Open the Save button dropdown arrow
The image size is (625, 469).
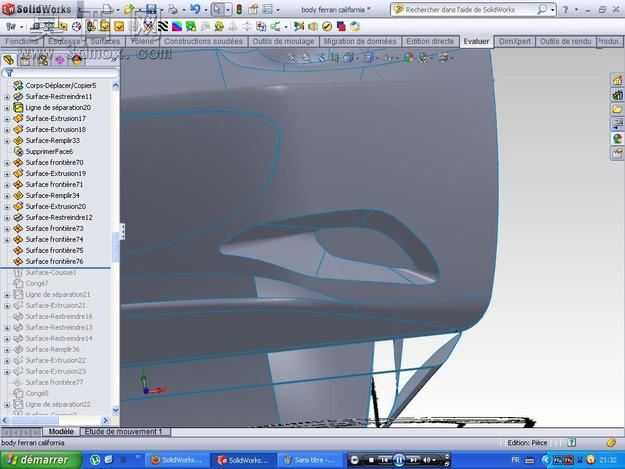(161, 10)
